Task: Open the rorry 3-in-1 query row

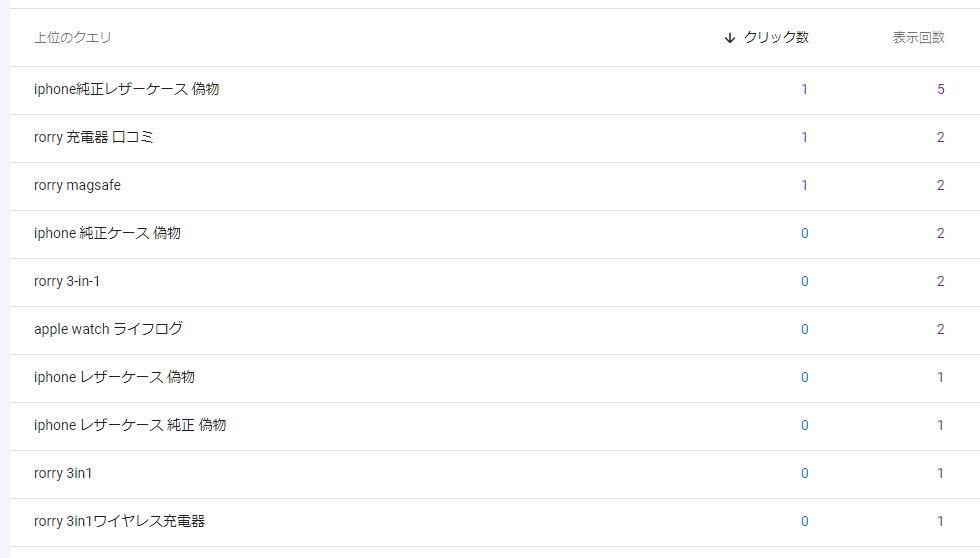Action: (x=67, y=281)
